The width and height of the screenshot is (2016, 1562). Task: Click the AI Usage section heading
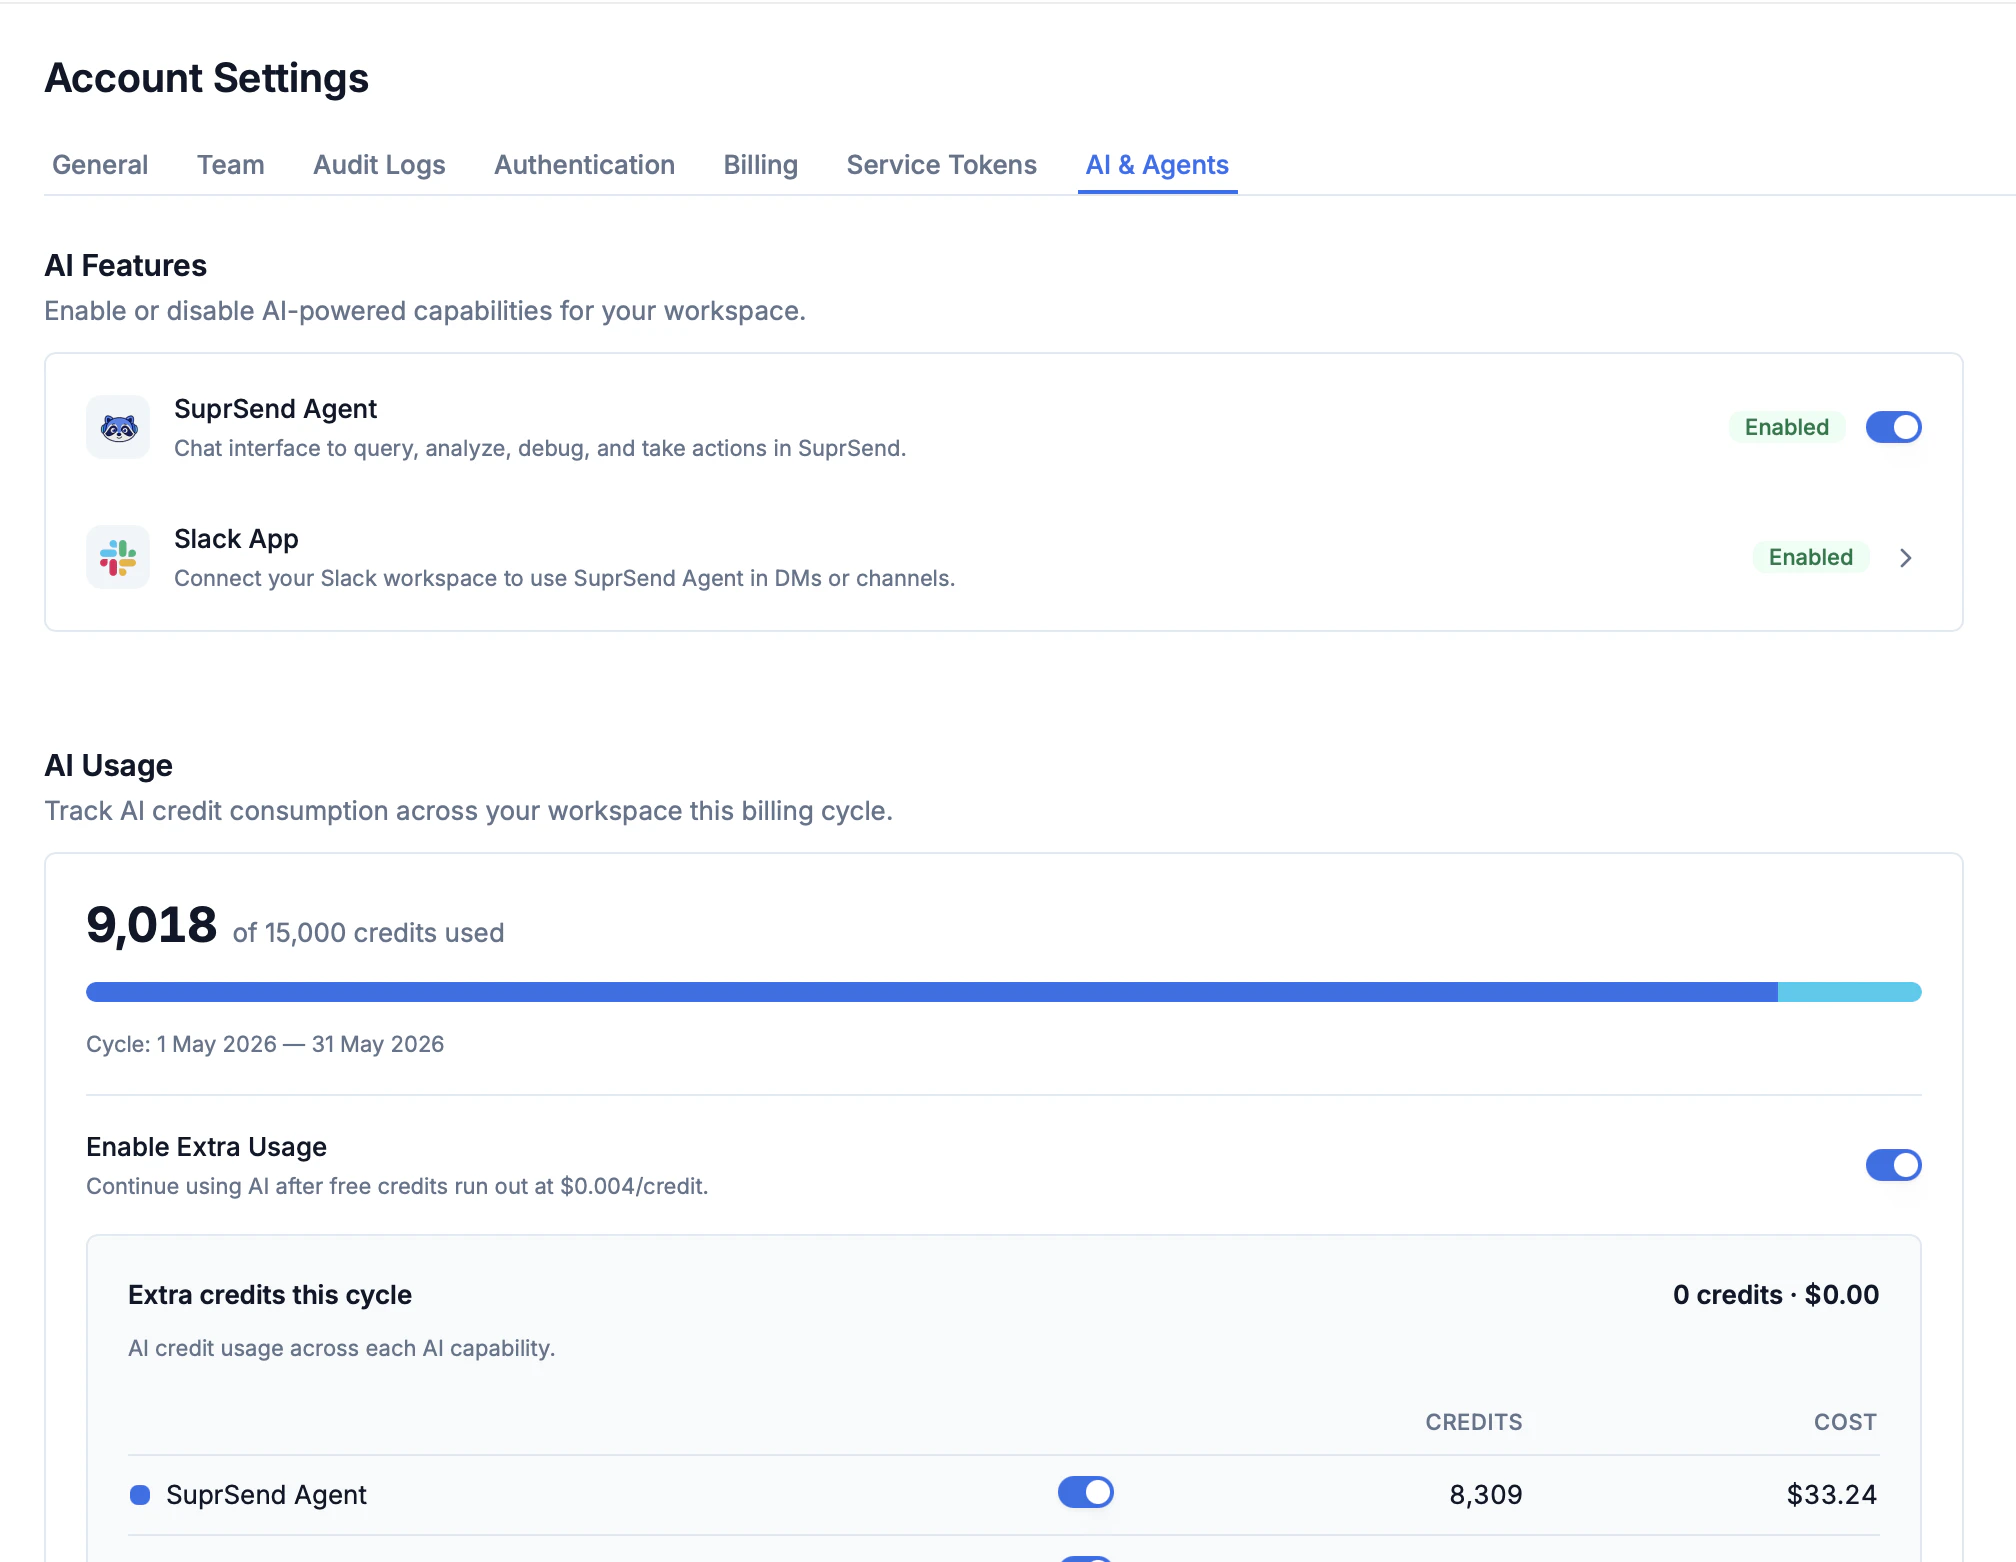(108, 766)
